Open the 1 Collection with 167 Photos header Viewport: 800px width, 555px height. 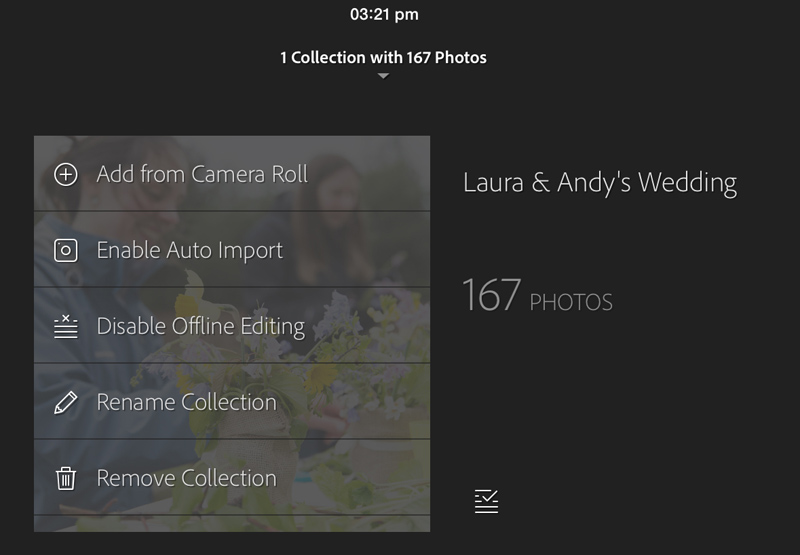click(x=383, y=58)
